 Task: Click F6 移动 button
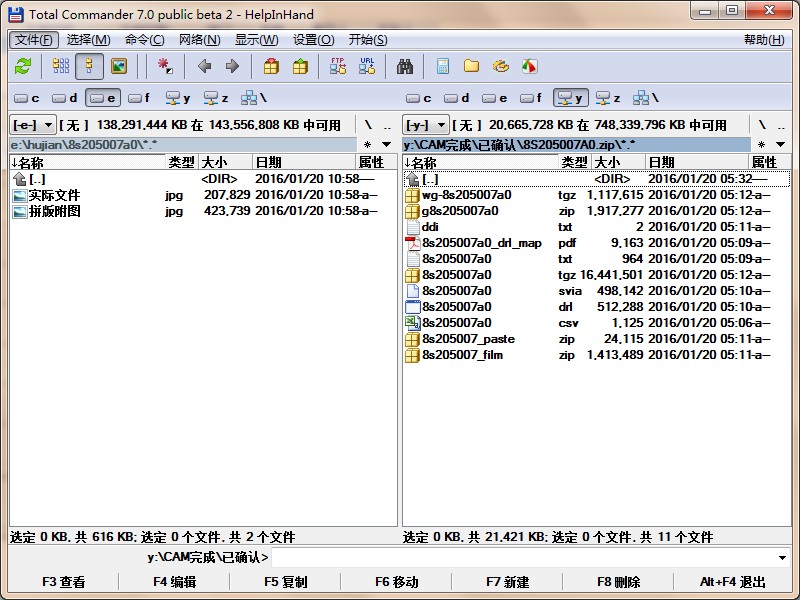396,582
